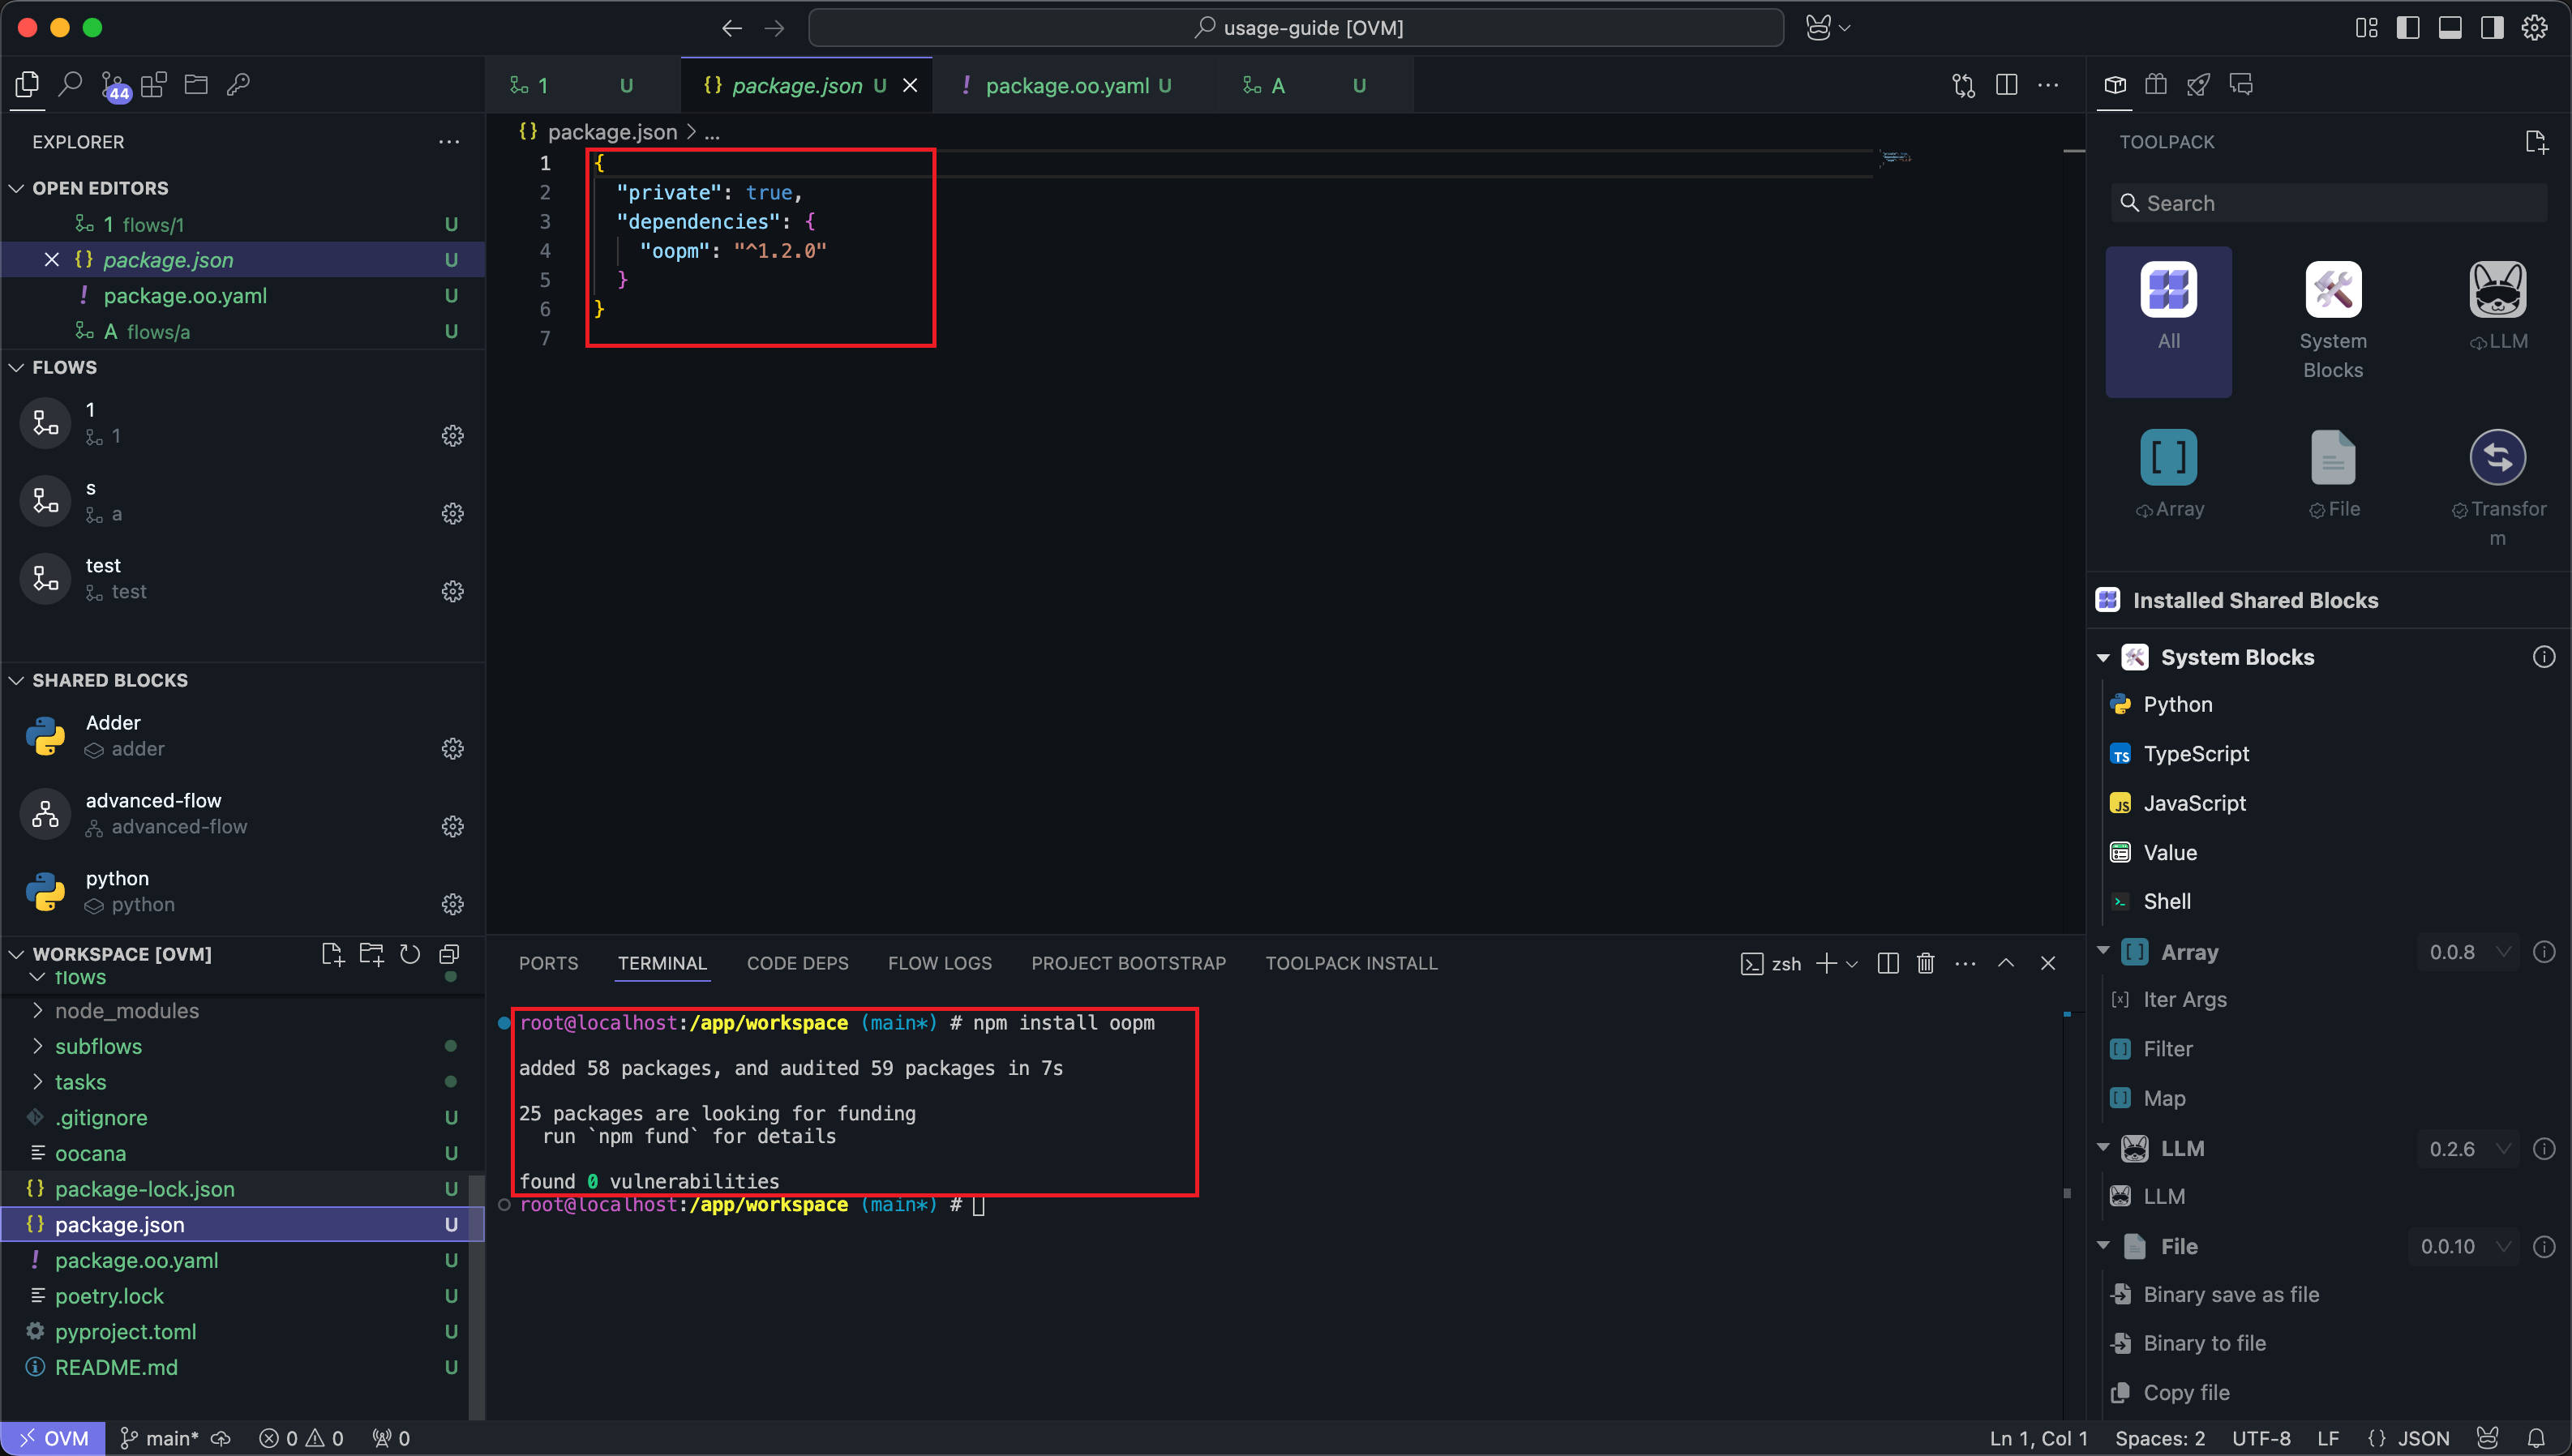2572x1456 pixels.
Task: Click new file icon in workspace header
Action: click(x=332, y=954)
